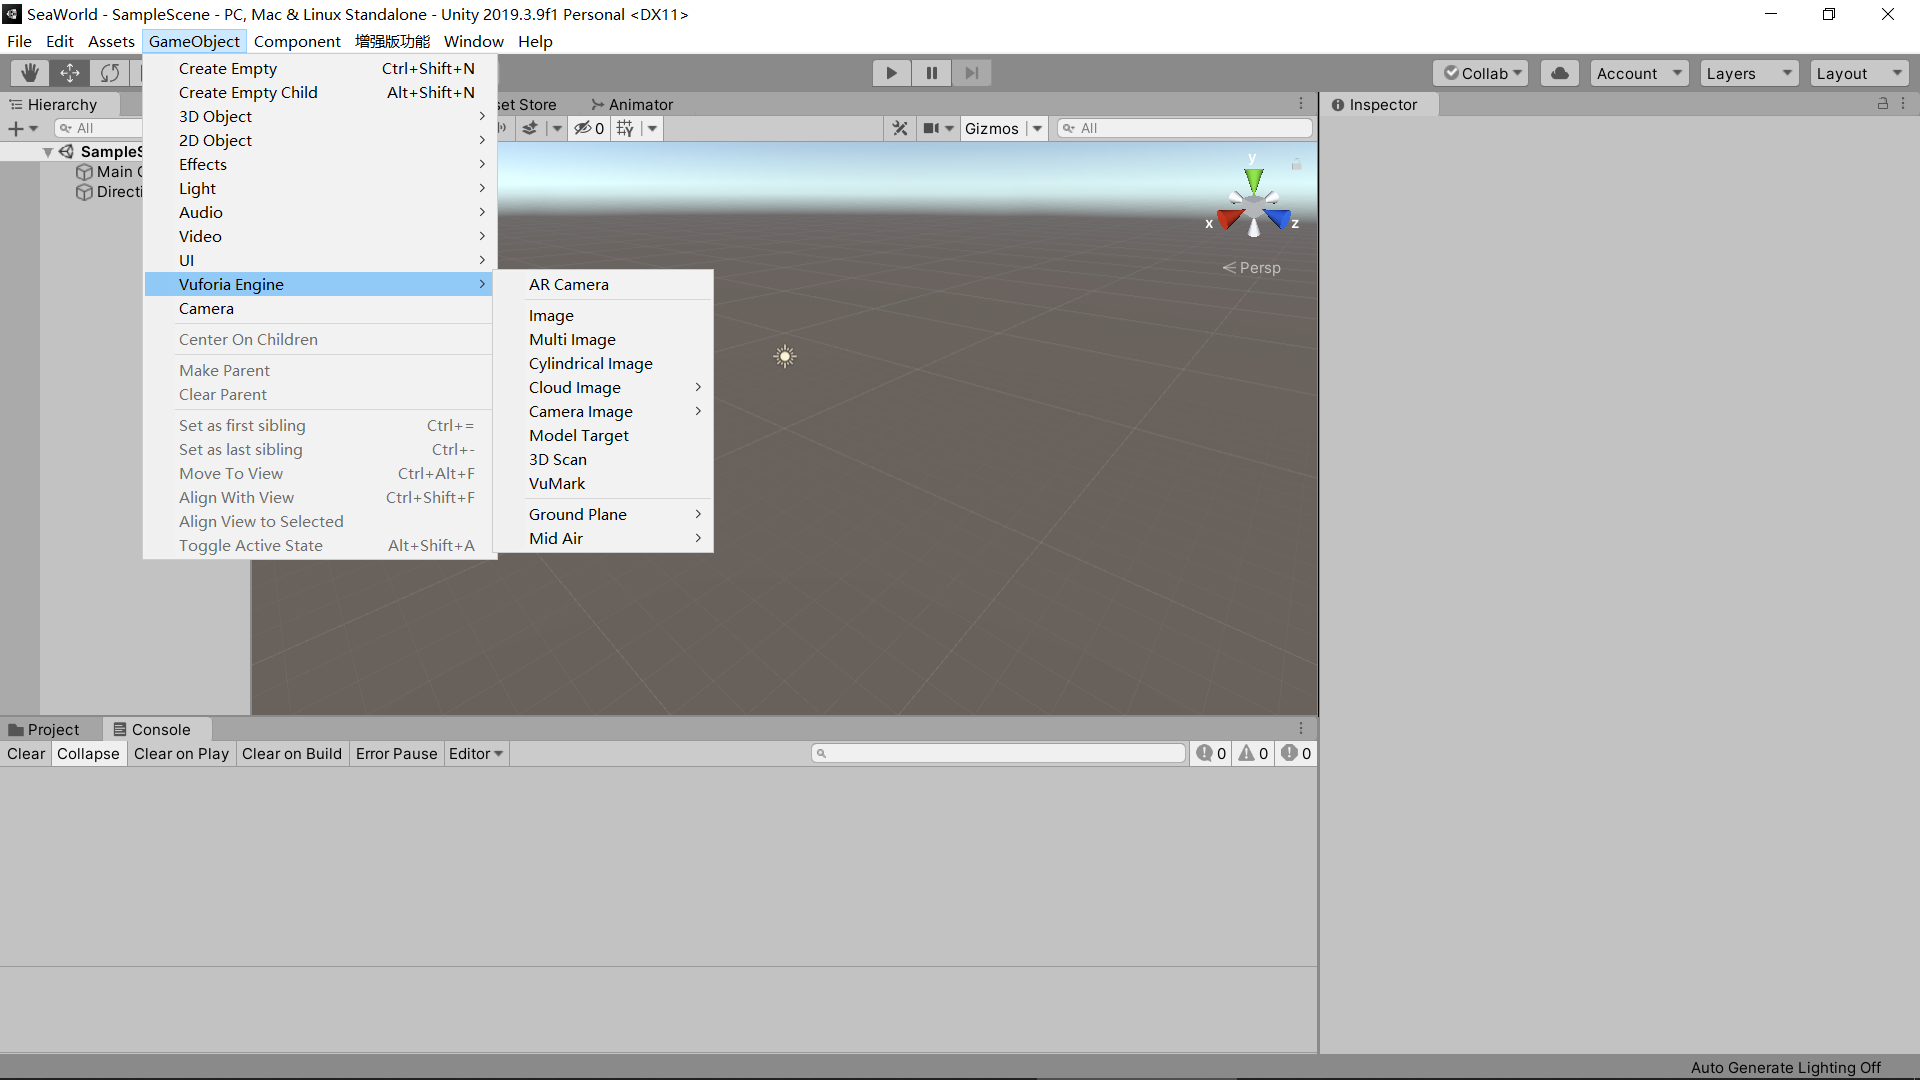Select the Hand tool in toolbar

[x=28, y=72]
